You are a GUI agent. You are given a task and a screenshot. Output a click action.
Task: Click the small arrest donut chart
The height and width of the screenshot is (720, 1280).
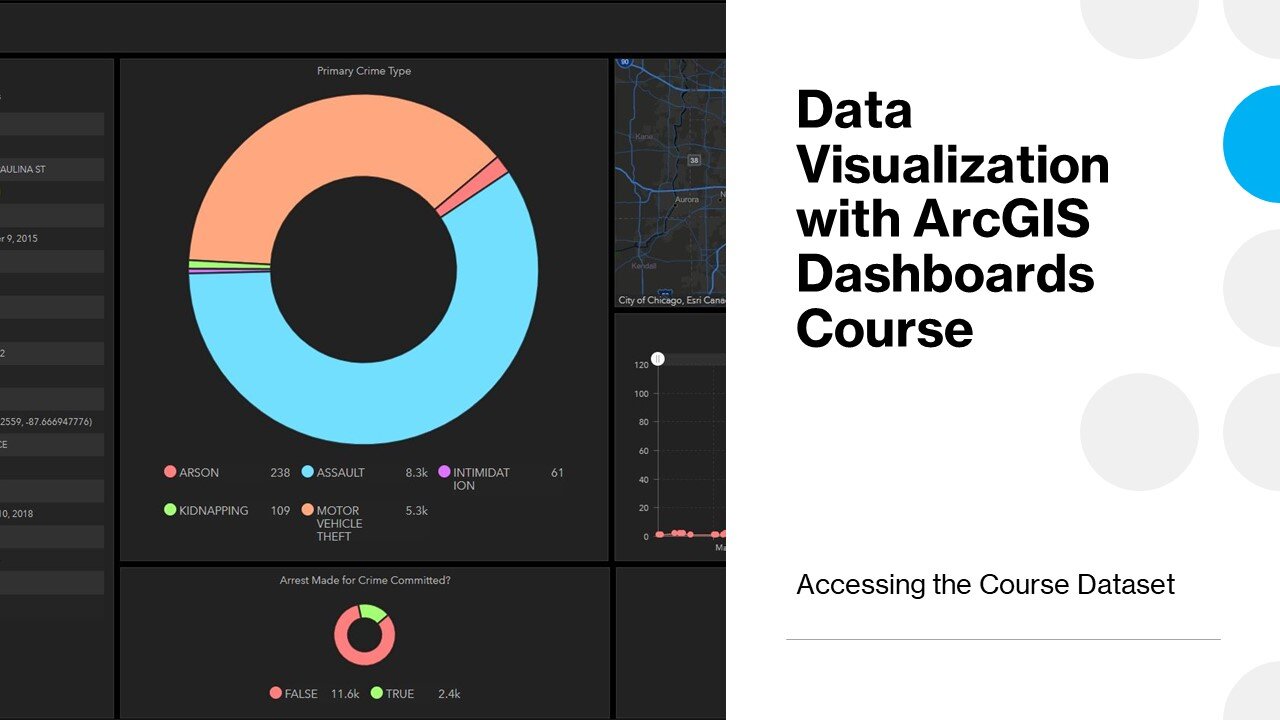click(364, 634)
